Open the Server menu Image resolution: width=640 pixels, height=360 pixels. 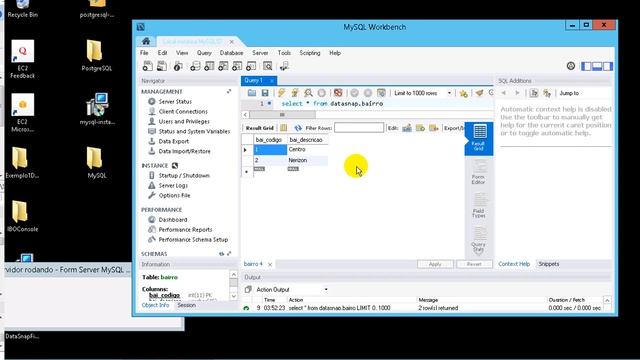pos(260,53)
